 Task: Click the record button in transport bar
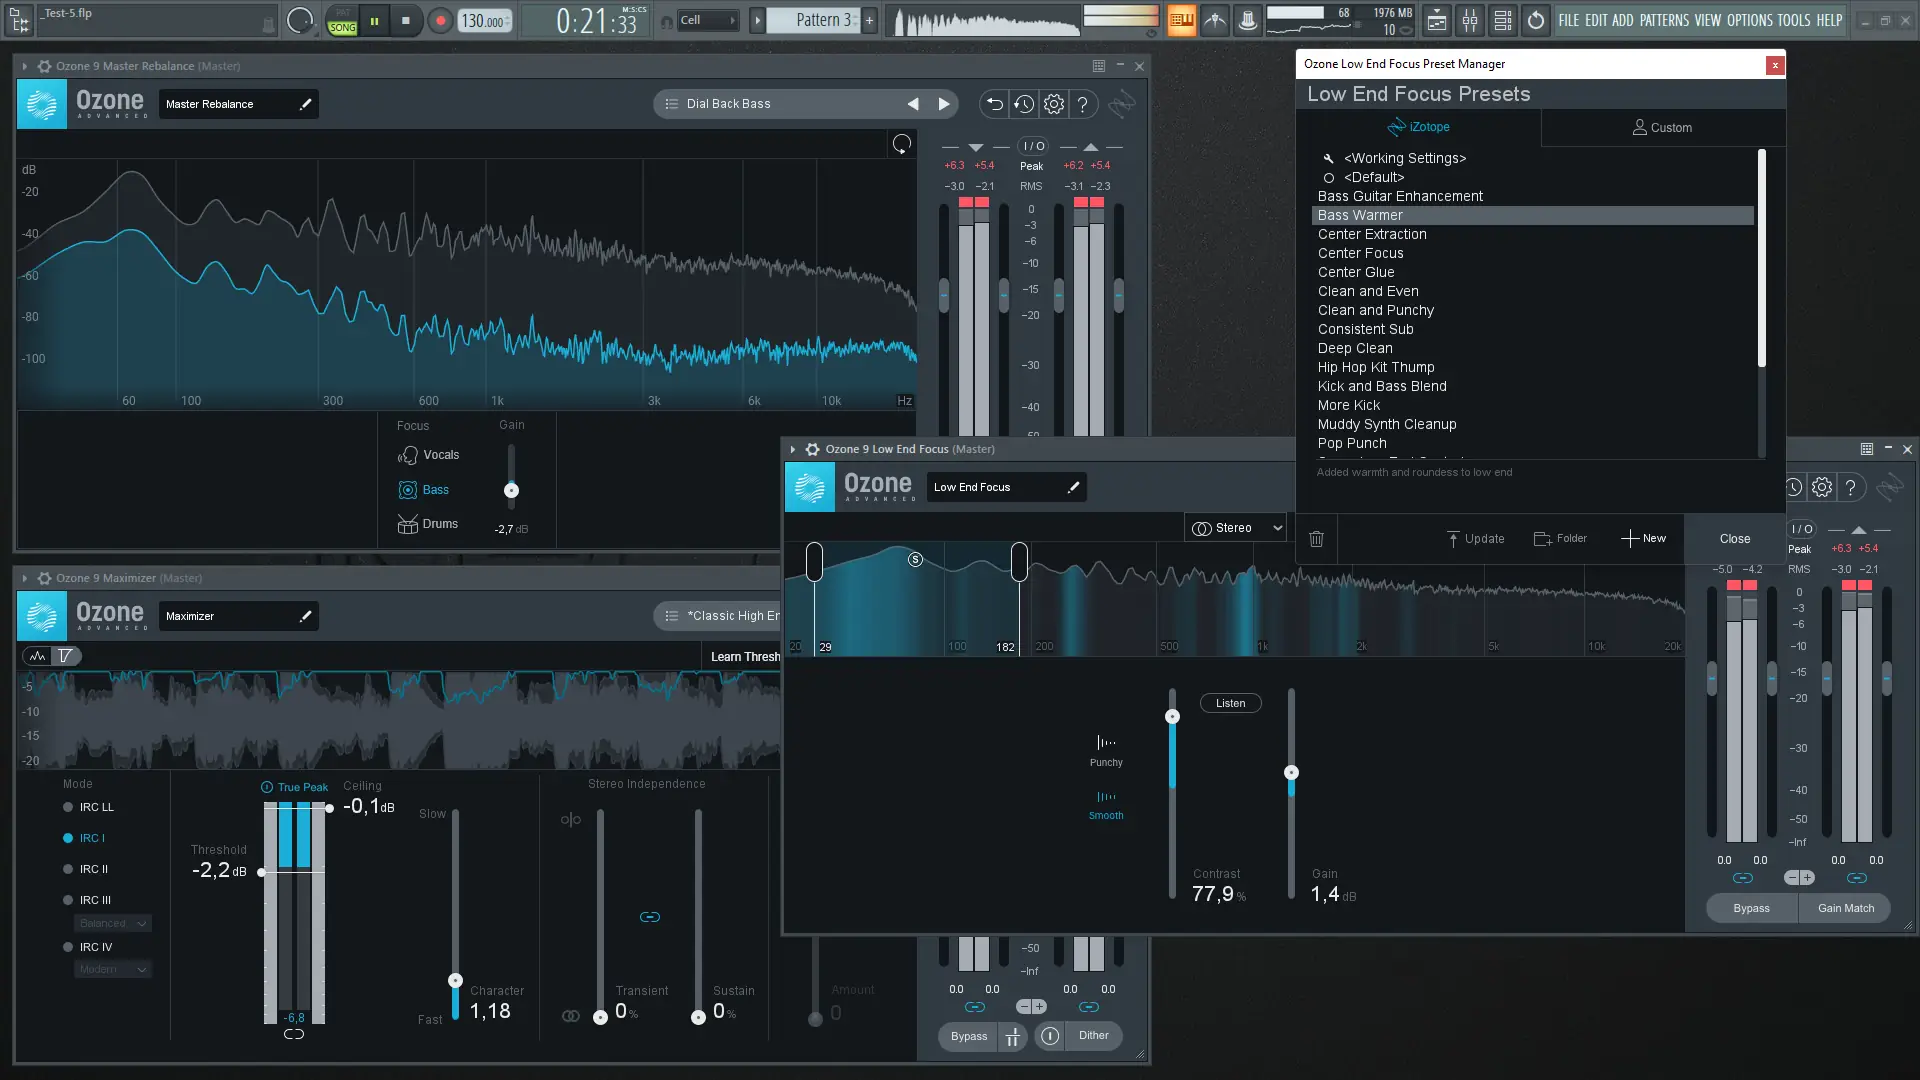[440, 20]
